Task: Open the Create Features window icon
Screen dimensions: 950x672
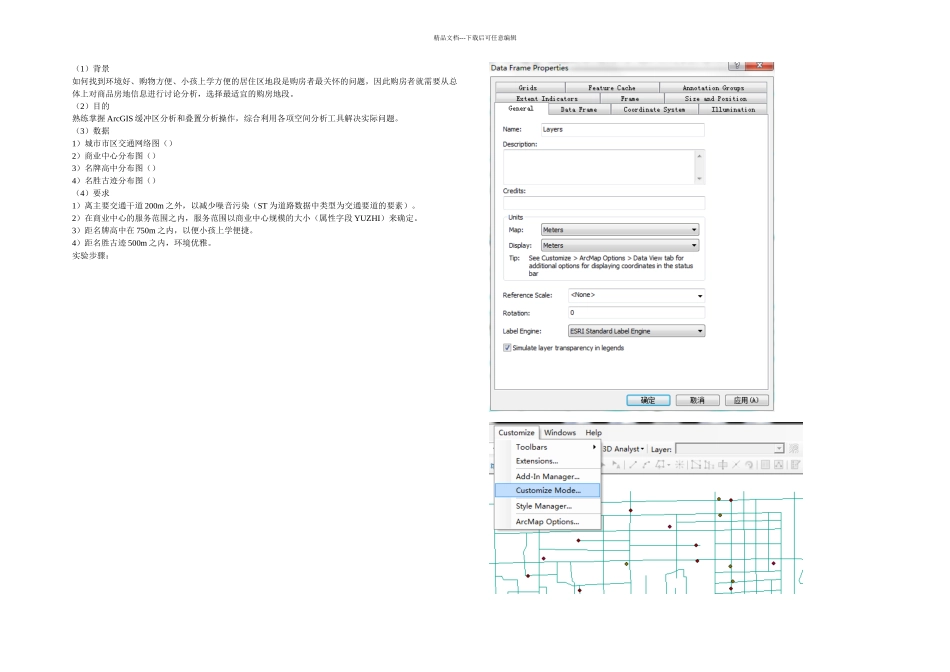Action: [796, 465]
